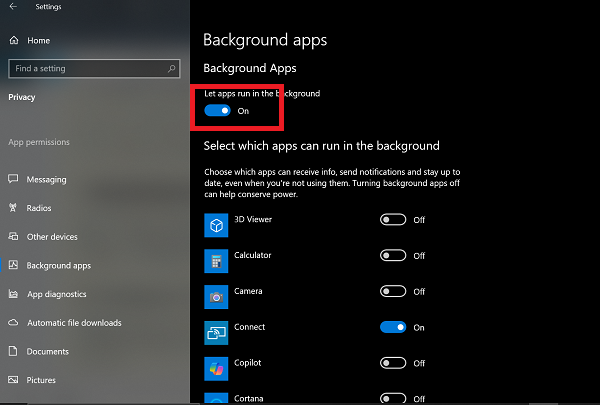The width and height of the screenshot is (600, 405).
Task: Turn off Let apps run in background
Action: [x=217, y=111]
